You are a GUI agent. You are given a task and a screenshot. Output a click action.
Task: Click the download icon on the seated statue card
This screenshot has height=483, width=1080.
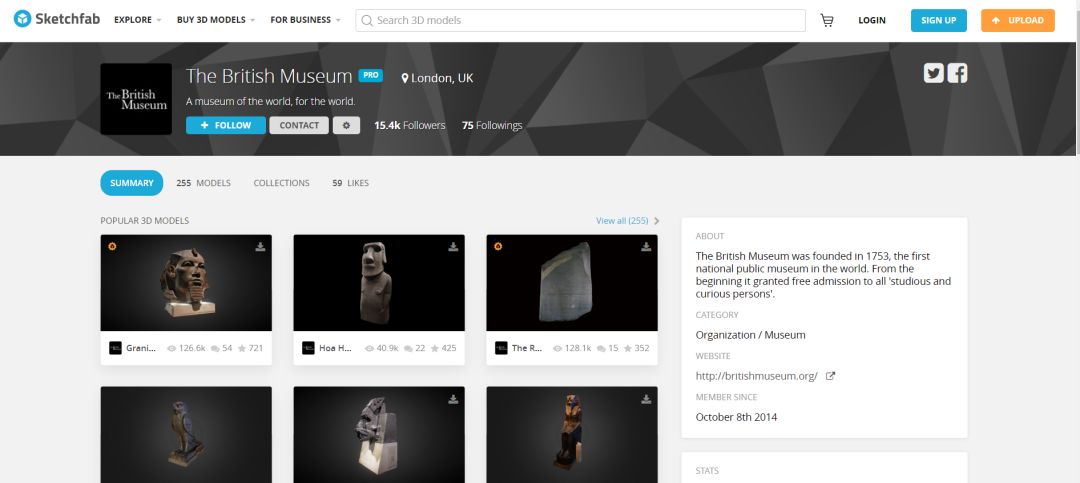click(x=646, y=399)
